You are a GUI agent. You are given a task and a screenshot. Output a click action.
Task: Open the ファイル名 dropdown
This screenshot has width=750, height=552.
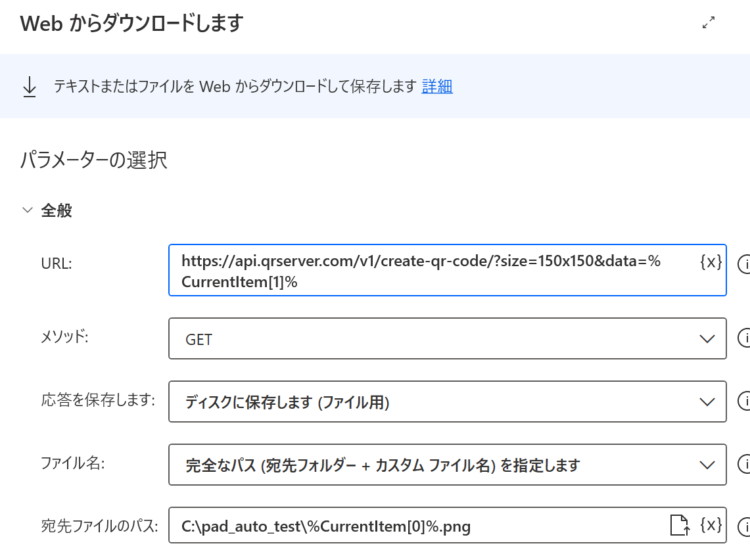coord(447,465)
